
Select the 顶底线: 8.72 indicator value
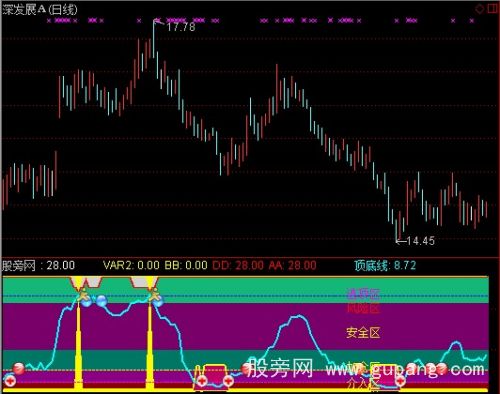(x=385, y=265)
